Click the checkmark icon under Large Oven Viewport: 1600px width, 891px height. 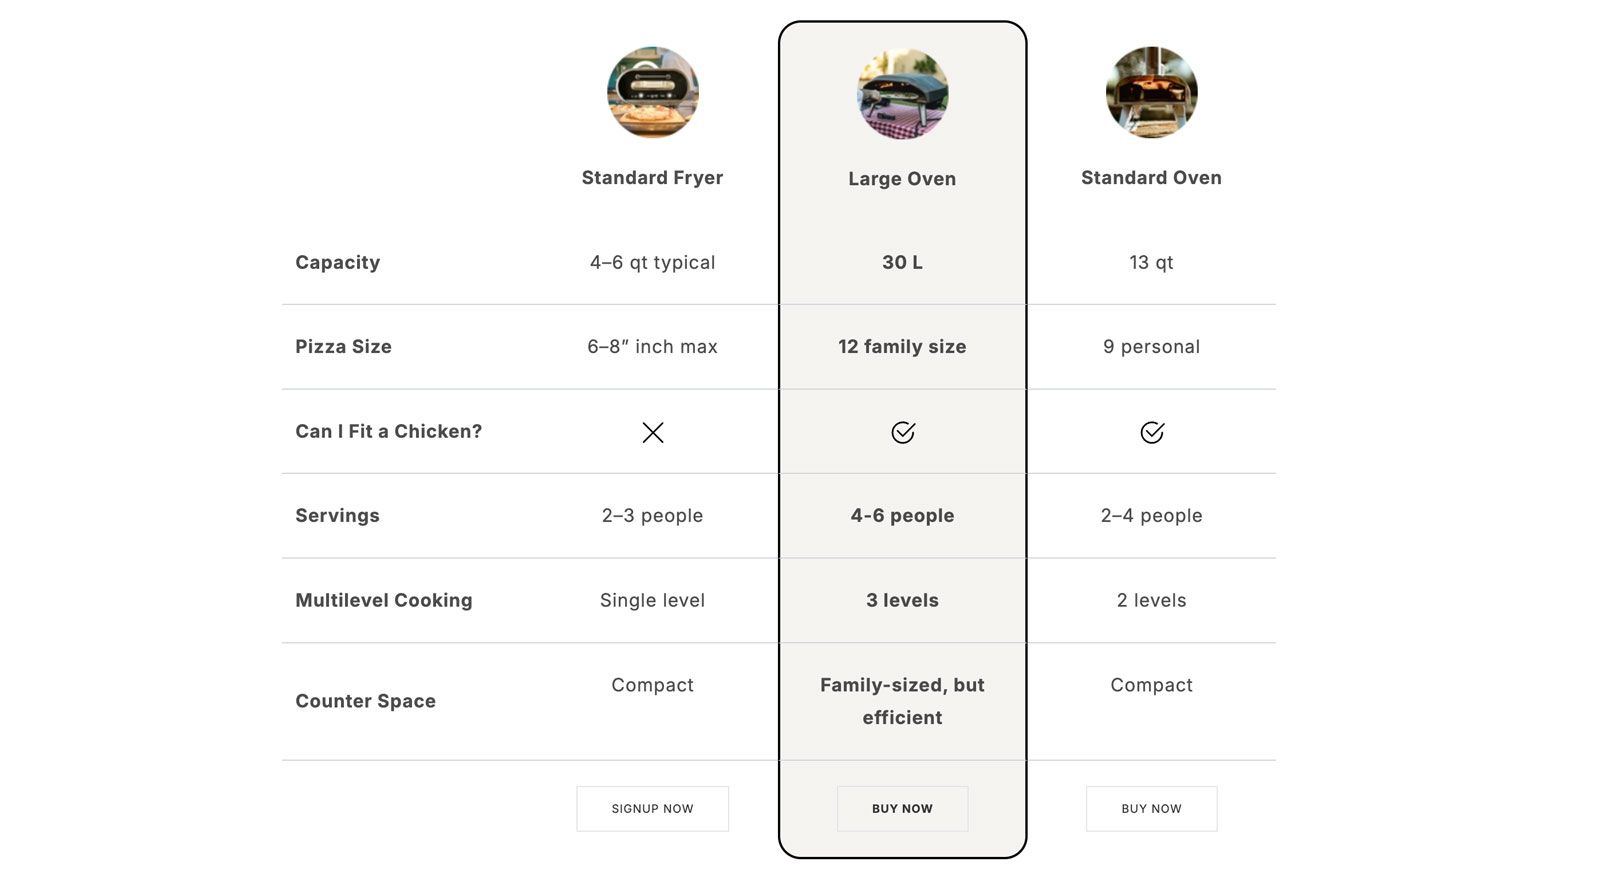(x=902, y=432)
